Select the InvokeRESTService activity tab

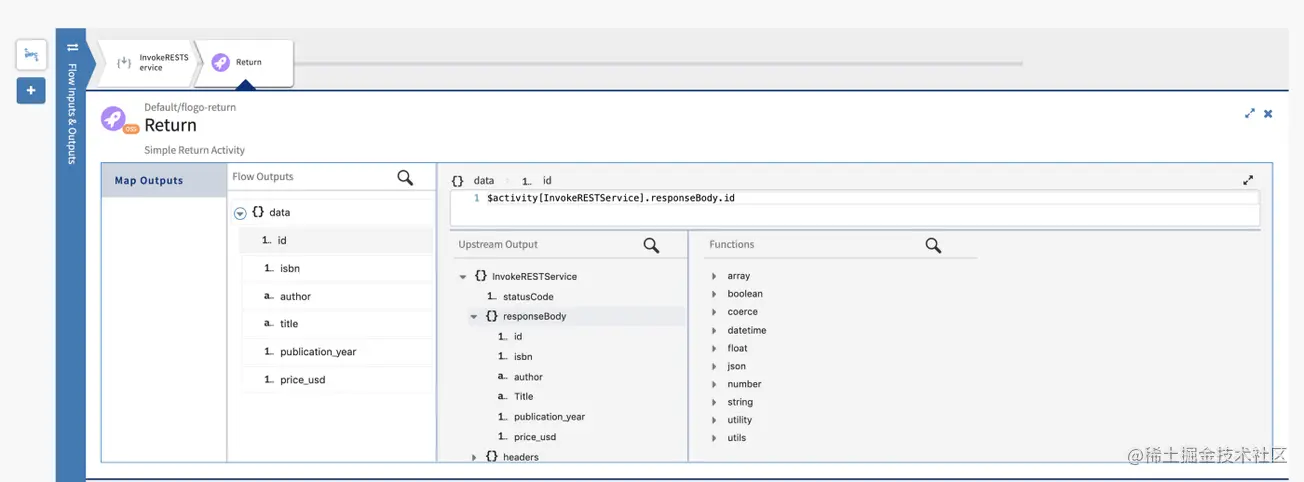148,63
